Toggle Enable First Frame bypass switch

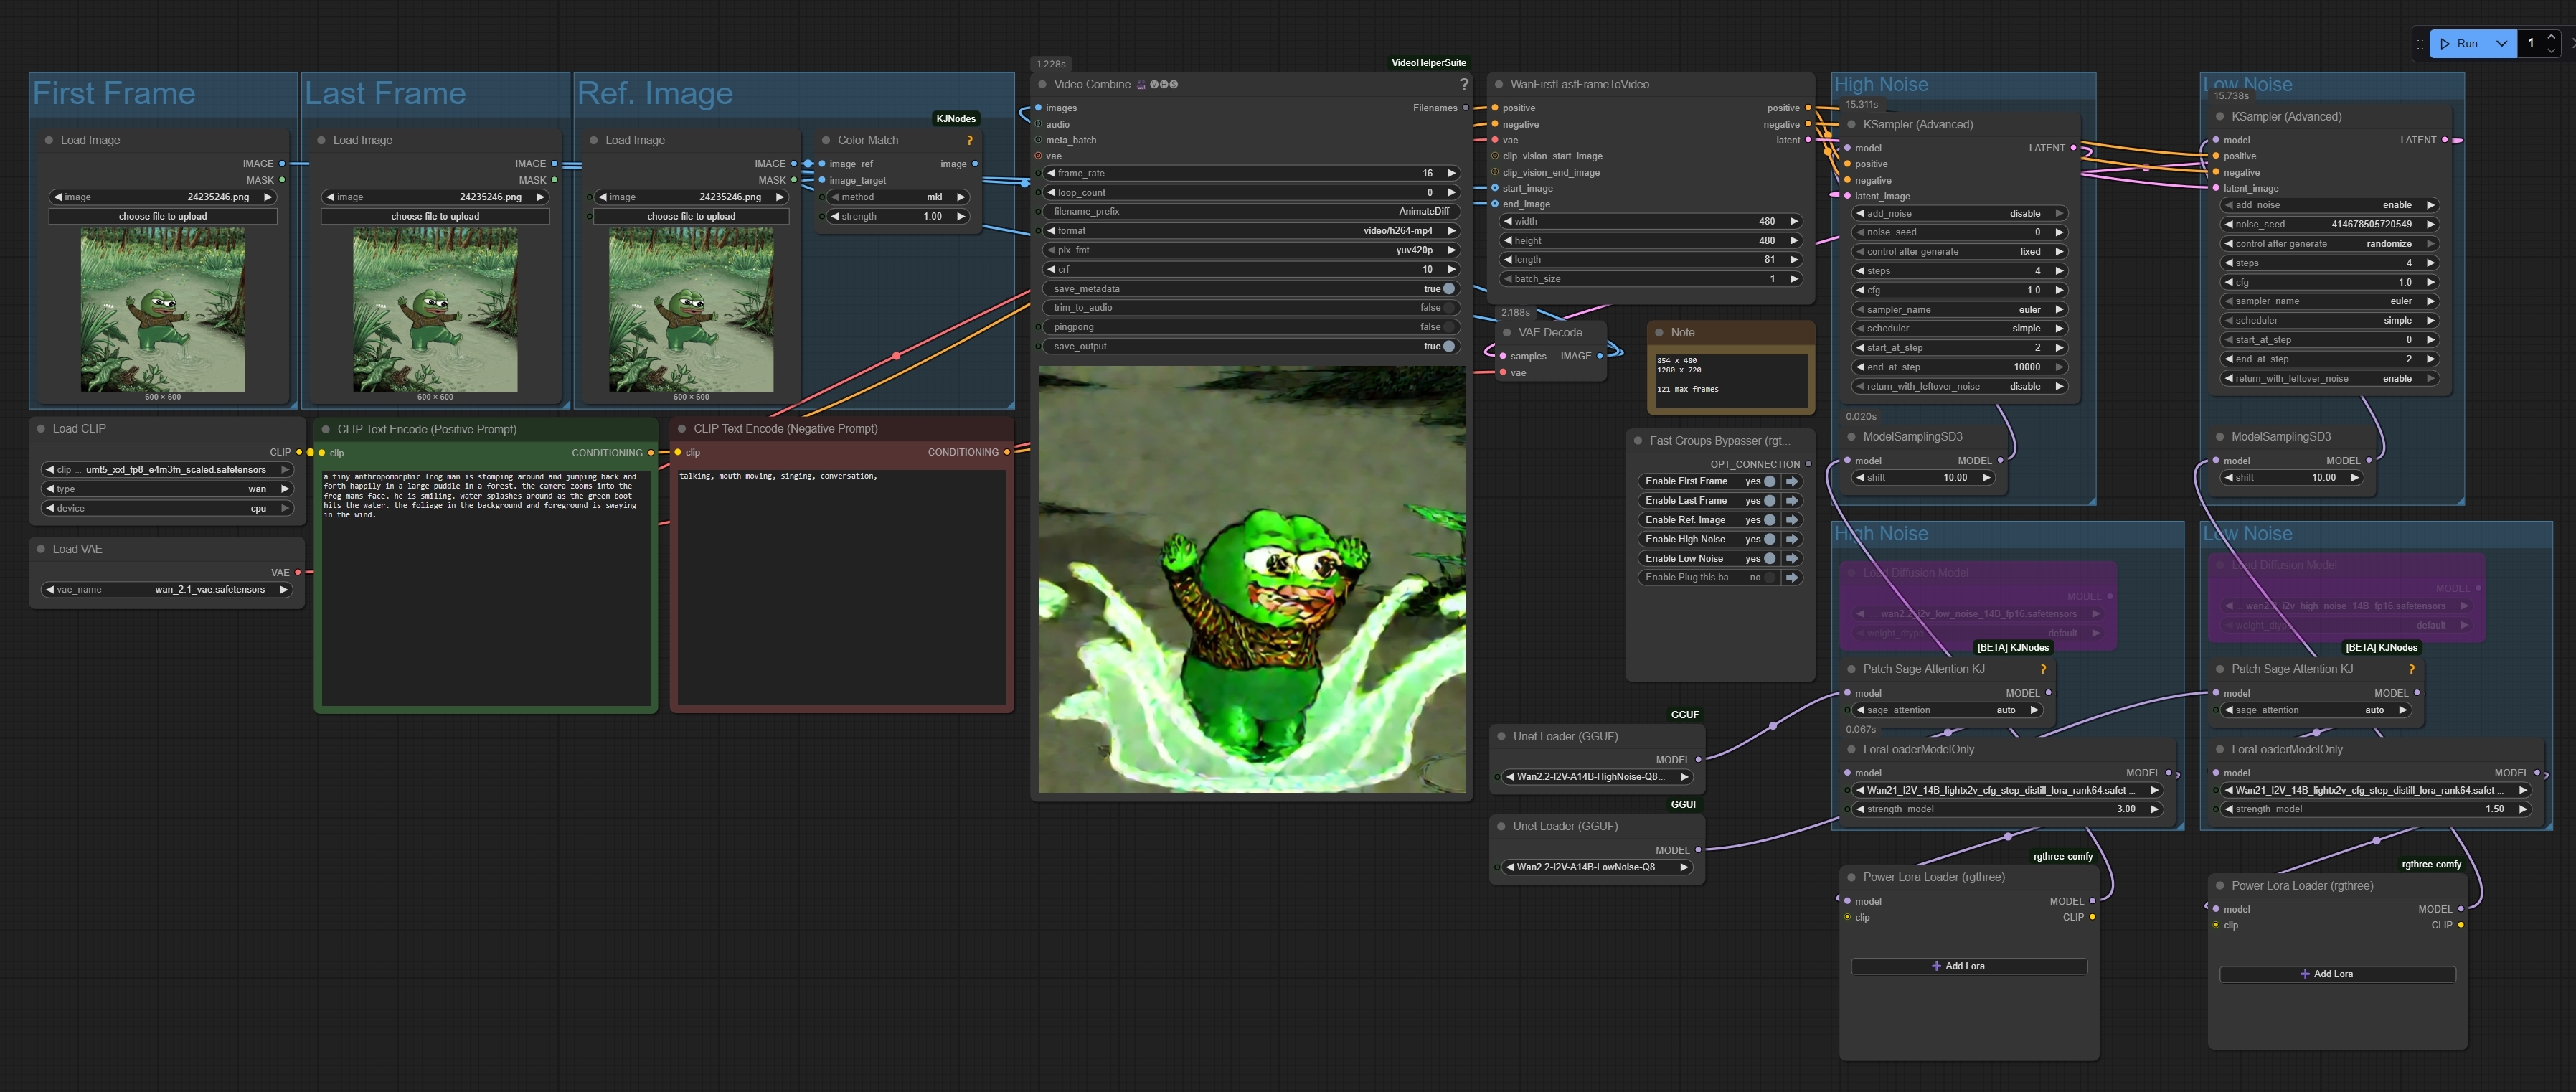click(x=1769, y=481)
